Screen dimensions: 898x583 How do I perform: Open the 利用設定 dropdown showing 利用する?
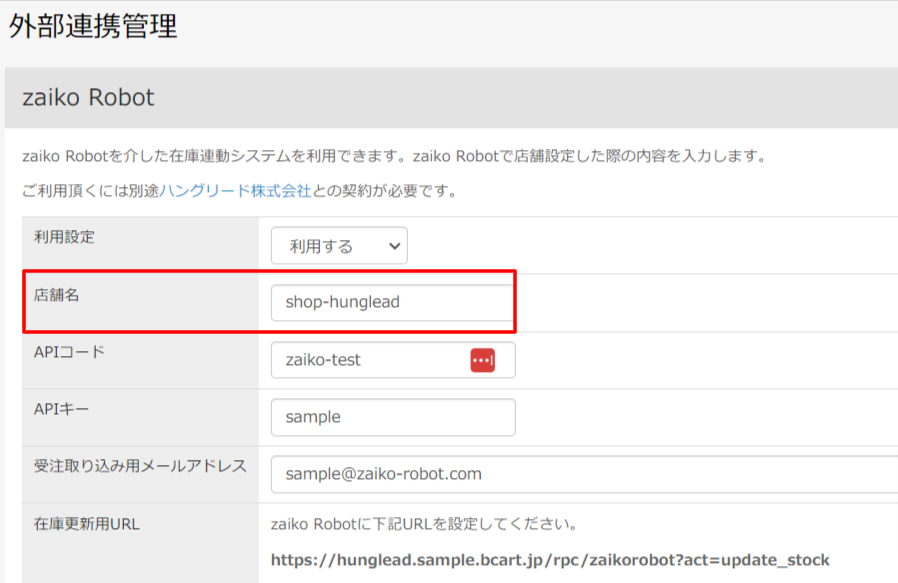tap(339, 246)
